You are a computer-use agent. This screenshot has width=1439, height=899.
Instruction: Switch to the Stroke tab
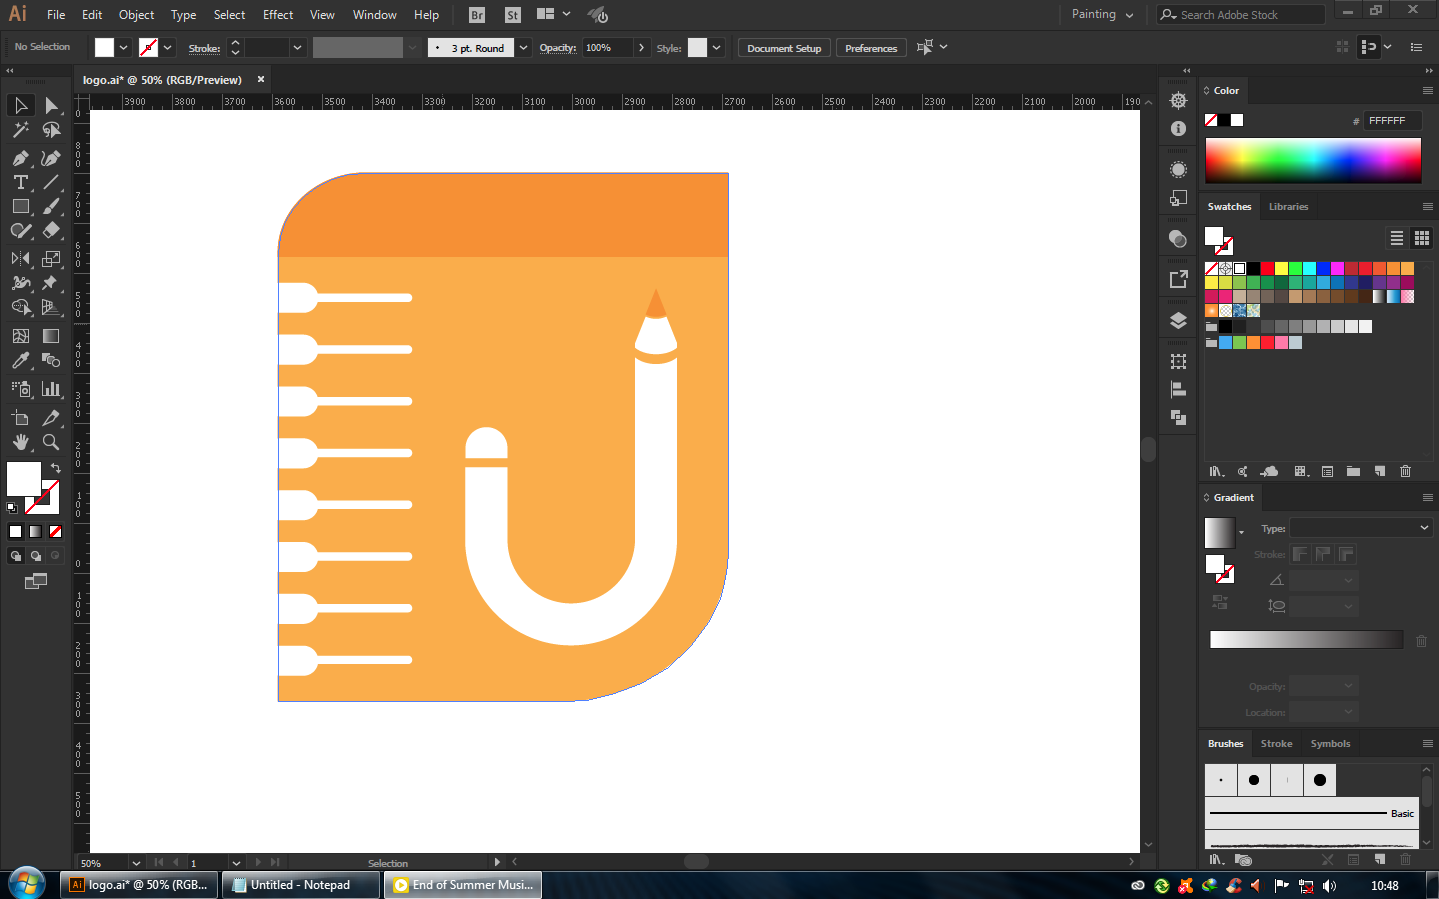1276,744
